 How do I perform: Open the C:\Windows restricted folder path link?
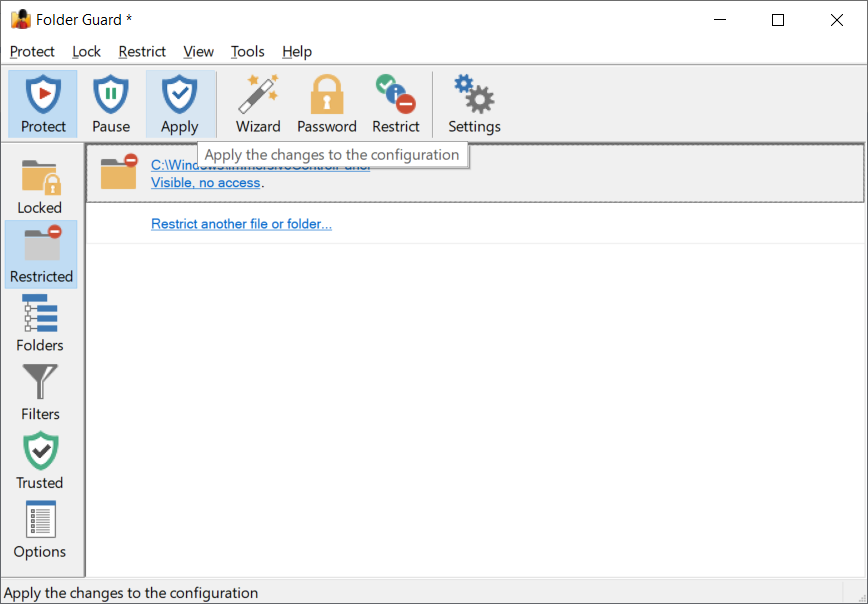260,166
